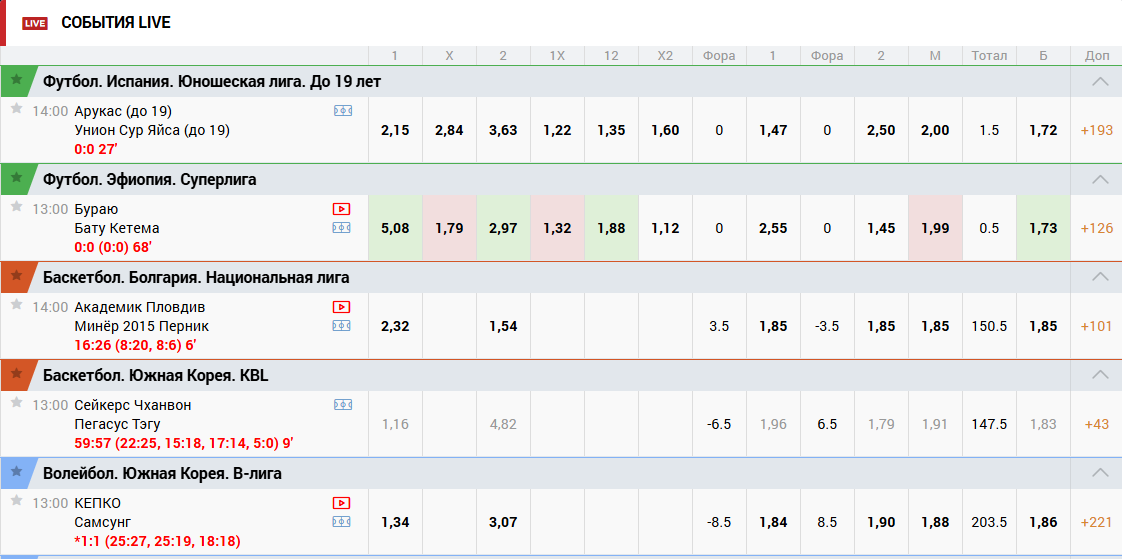Click the СОБЫТИЯ LIVE header
The image size is (1122, 559).
(116, 22)
